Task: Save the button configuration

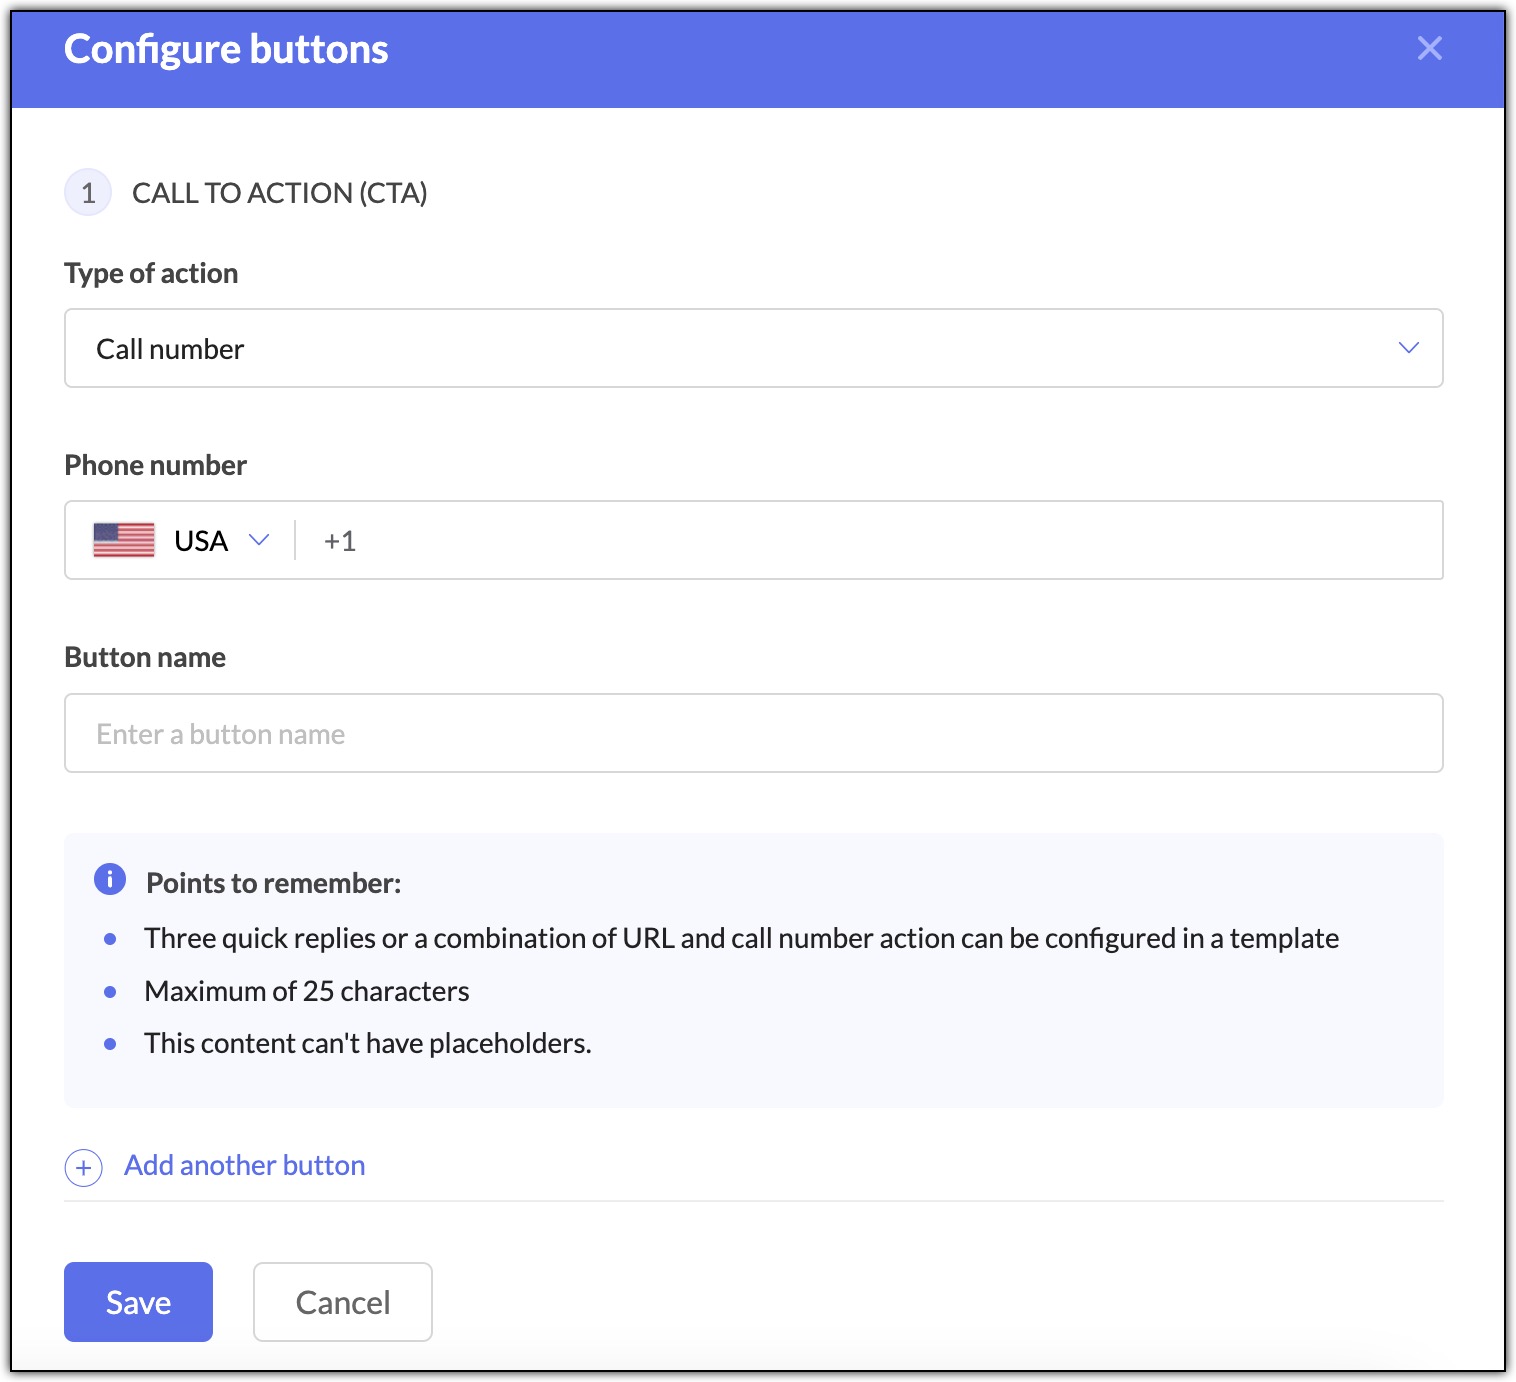Action: pyautogui.click(x=138, y=1302)
